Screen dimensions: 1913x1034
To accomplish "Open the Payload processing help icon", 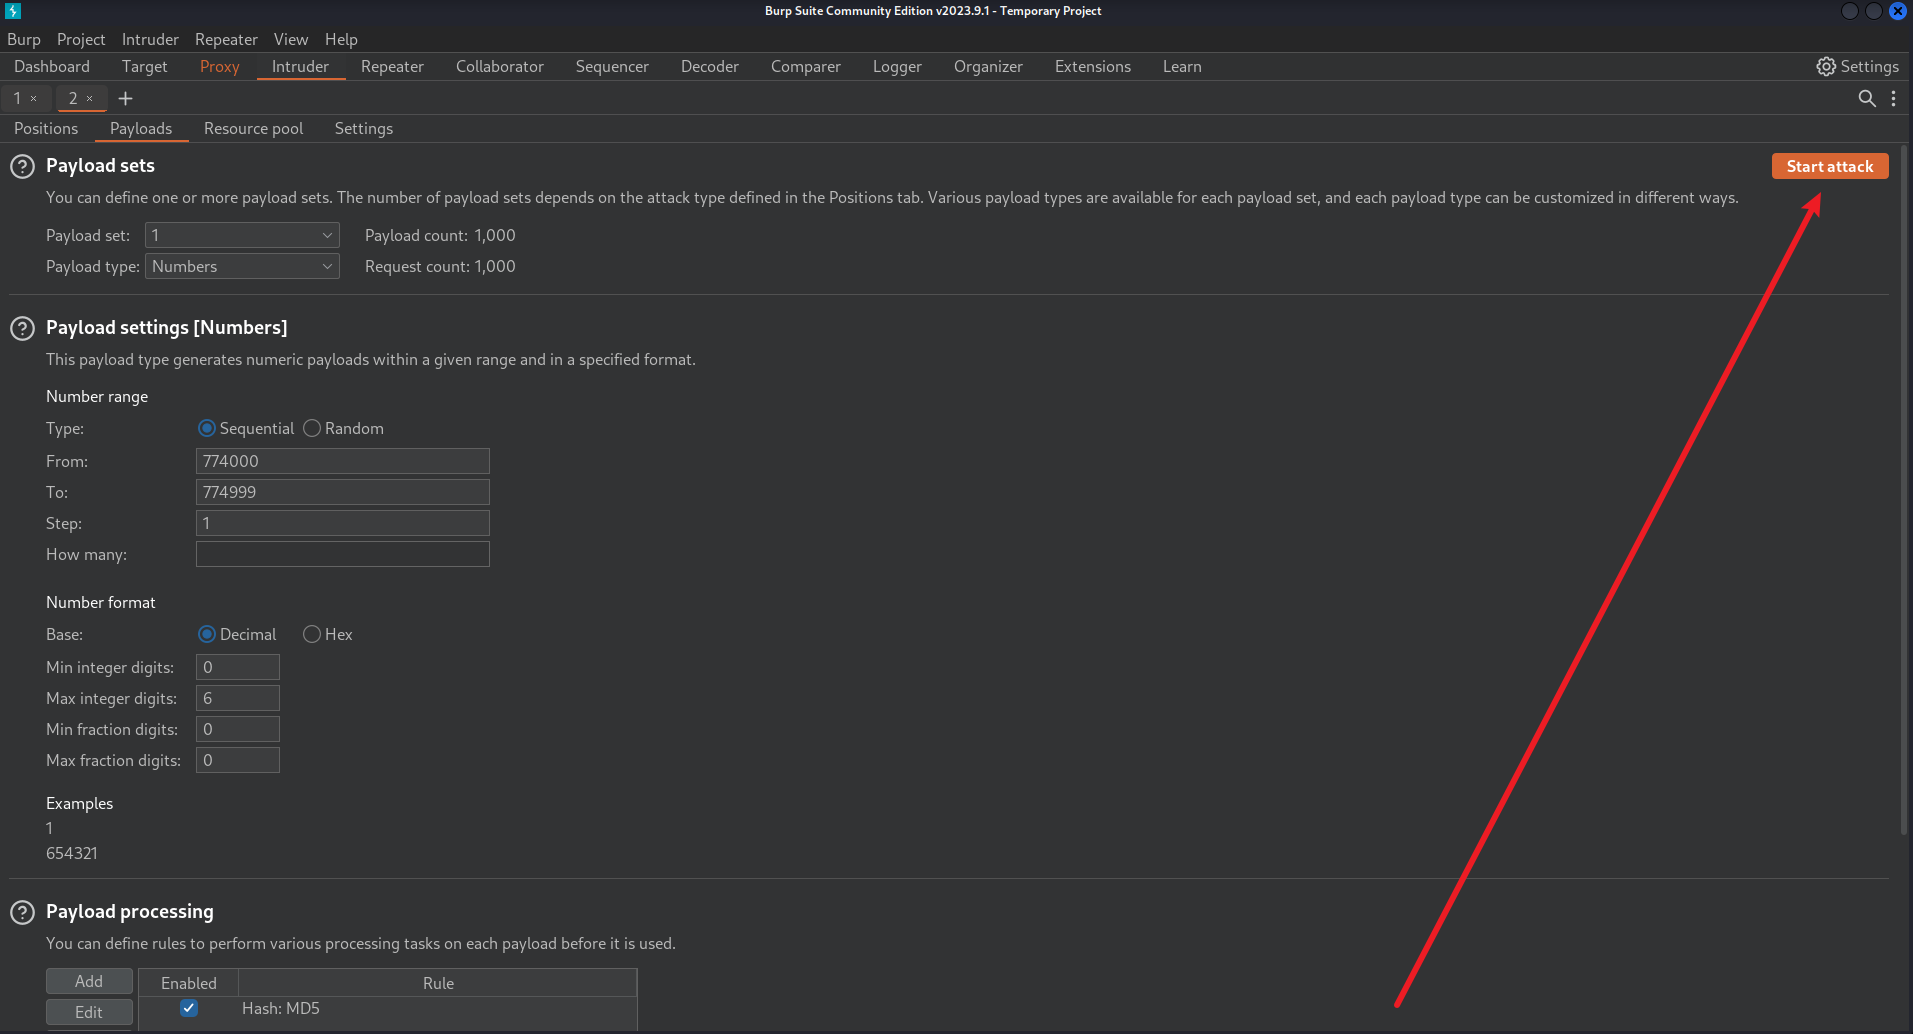I will (x=22, y=912).
